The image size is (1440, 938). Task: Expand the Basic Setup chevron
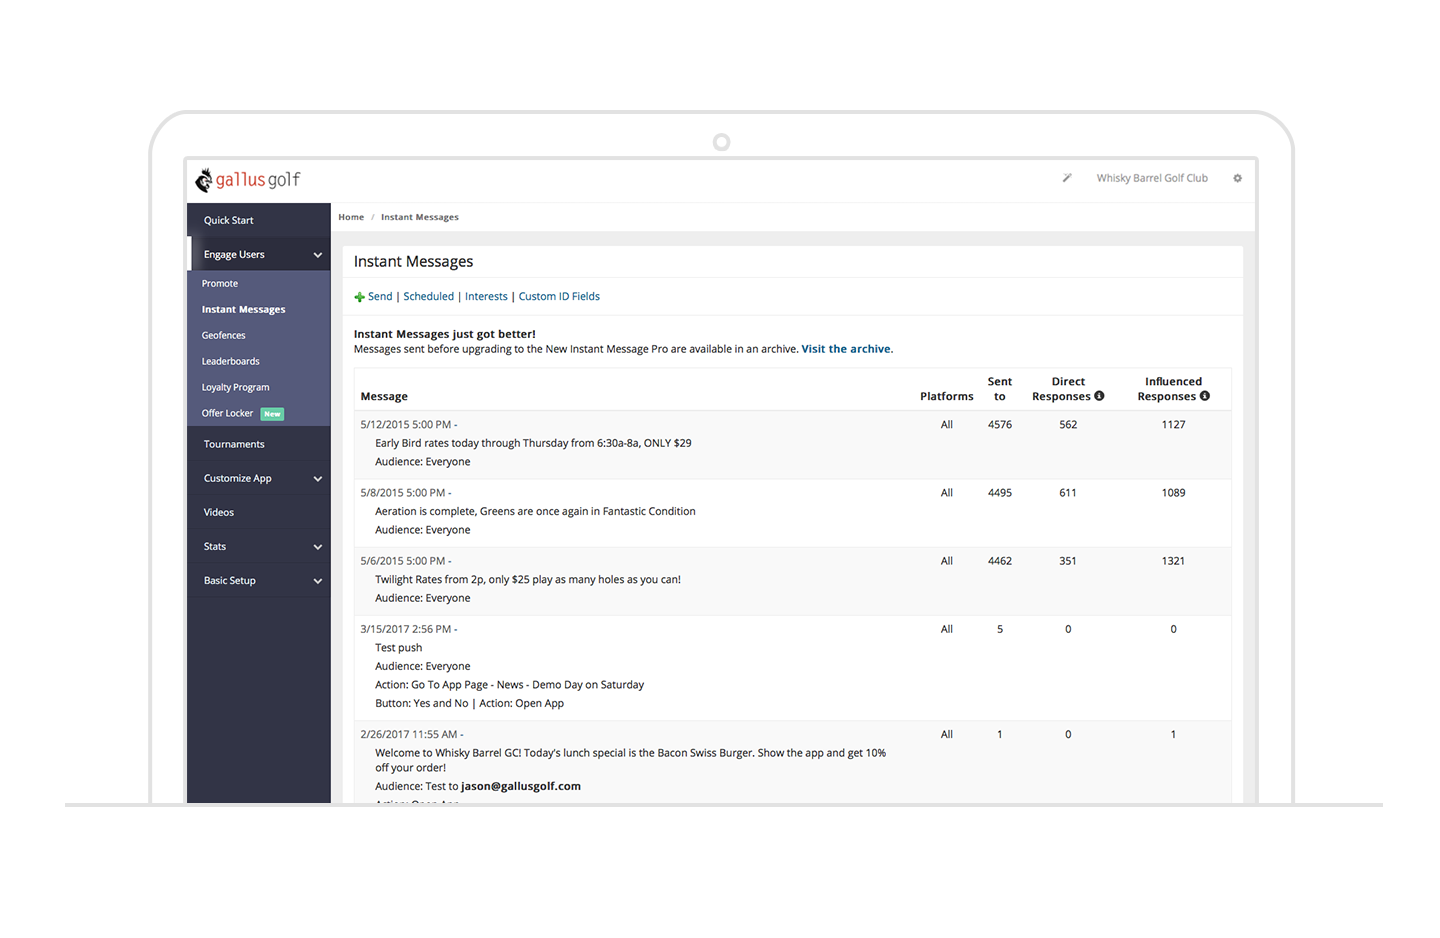click(x=318, y=581)
